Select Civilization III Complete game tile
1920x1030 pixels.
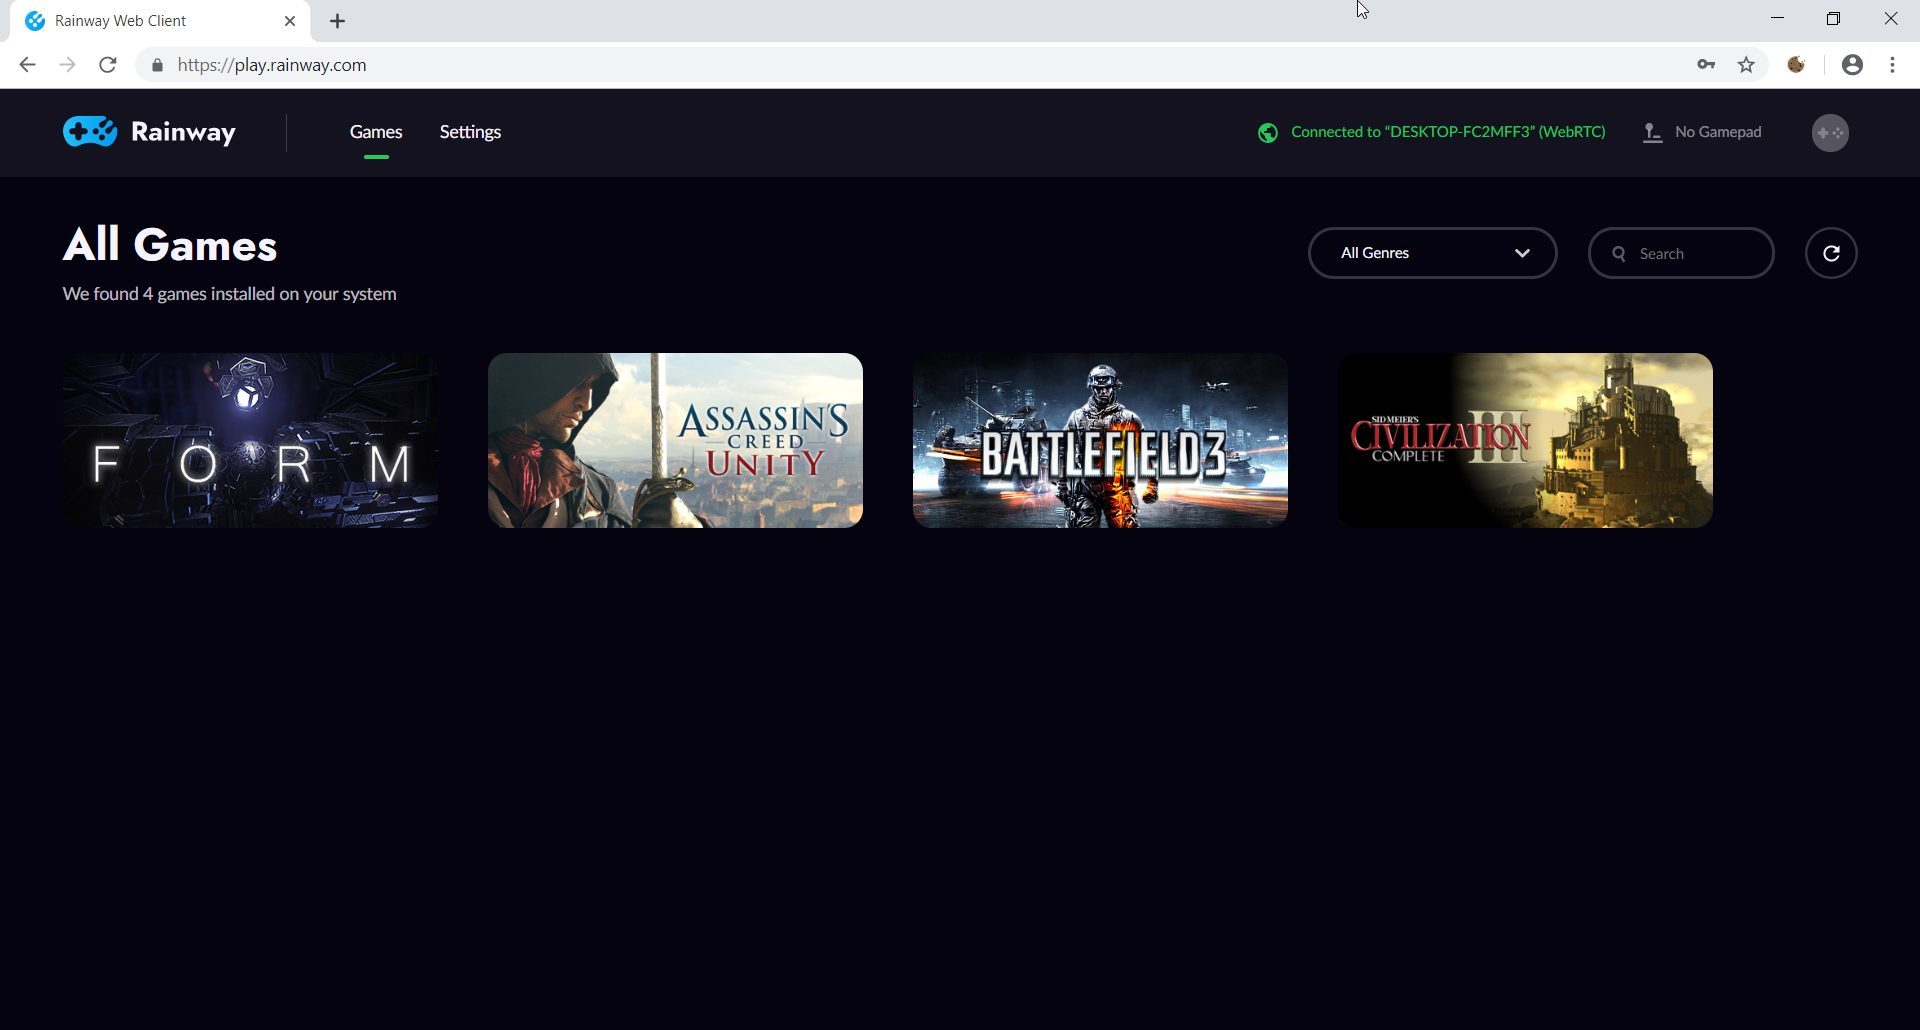[x=1525, y=440]
